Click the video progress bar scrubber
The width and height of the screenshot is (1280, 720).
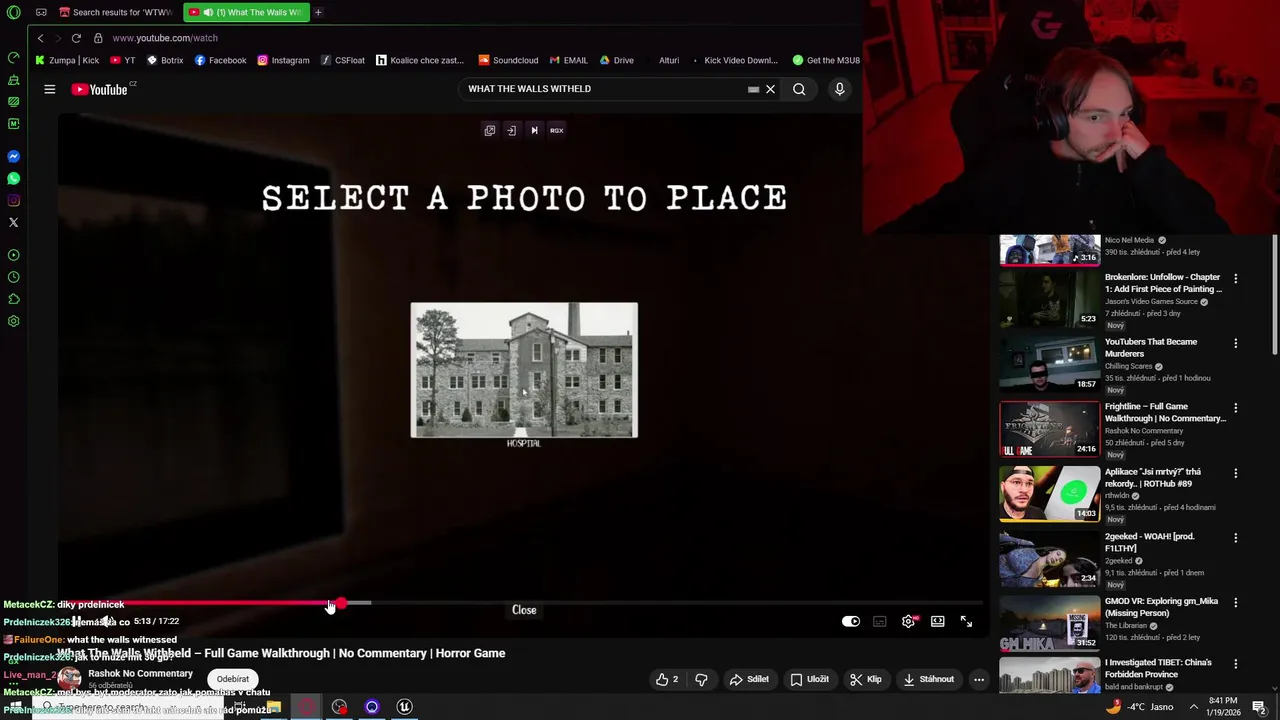[x=341, y=603]
